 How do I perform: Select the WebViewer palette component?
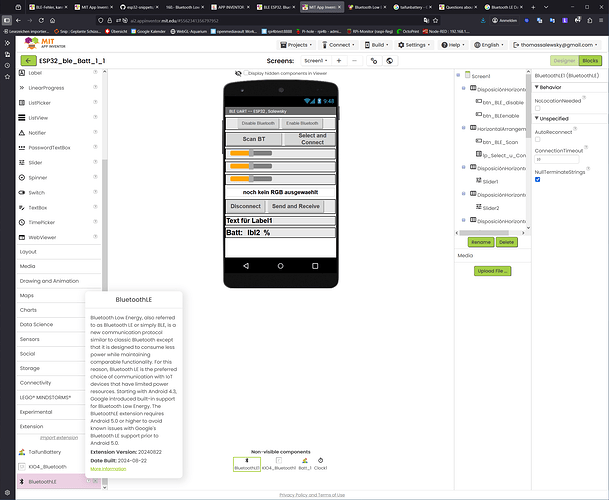tap(42, 237)
